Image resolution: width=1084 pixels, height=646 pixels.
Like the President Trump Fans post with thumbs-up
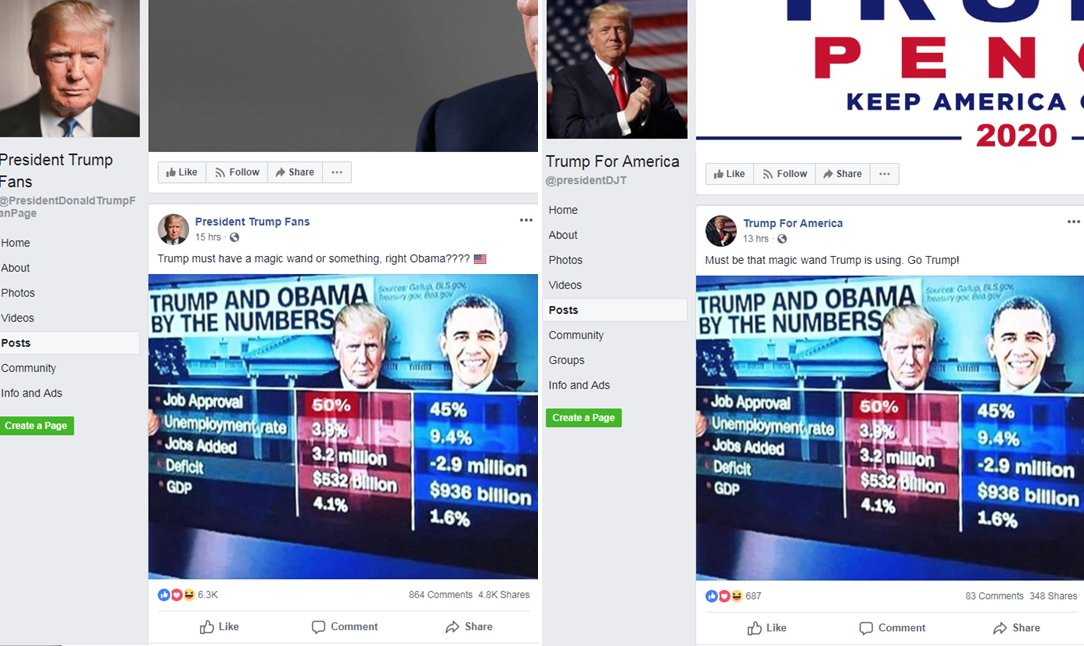coord(219,627)
